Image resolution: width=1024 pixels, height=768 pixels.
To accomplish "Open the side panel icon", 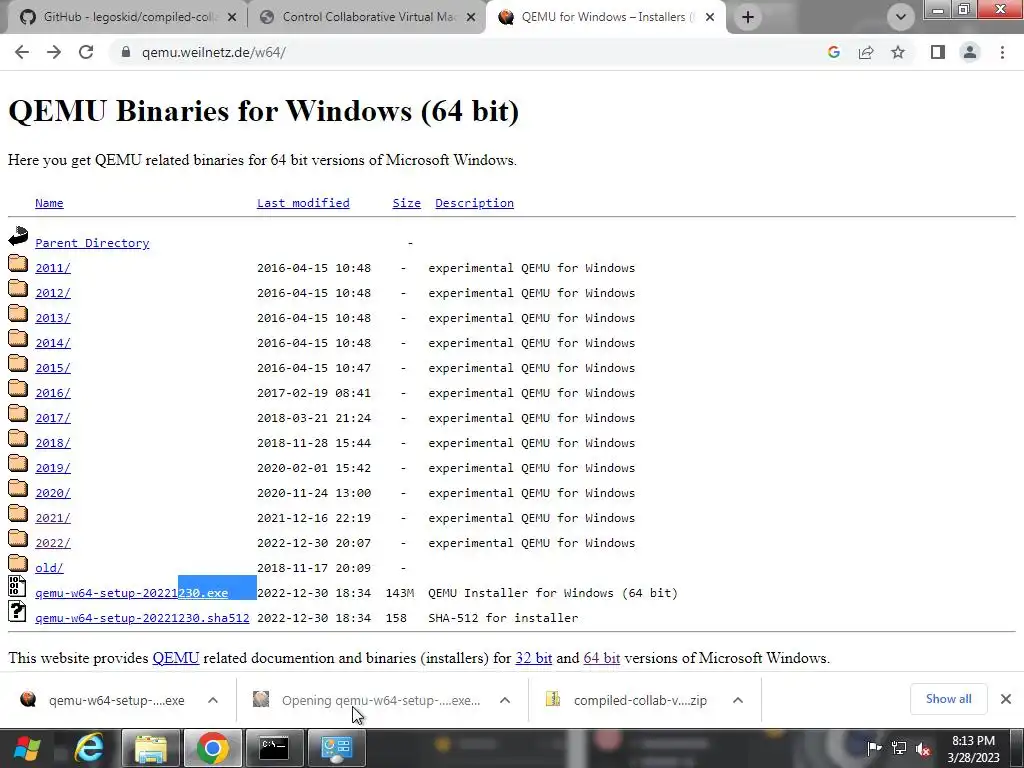I will [x=938, y=52].
